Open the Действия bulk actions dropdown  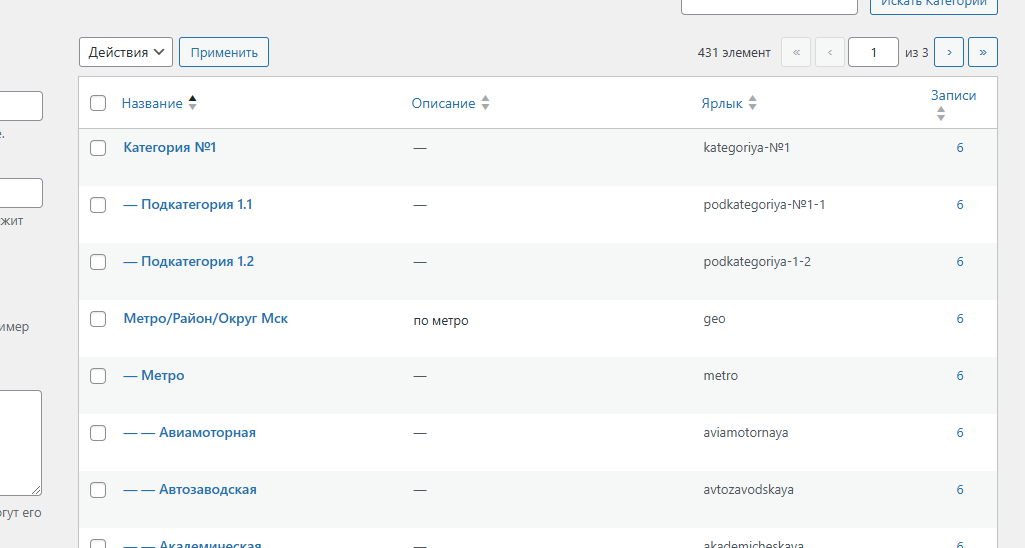tap(126, 52)
